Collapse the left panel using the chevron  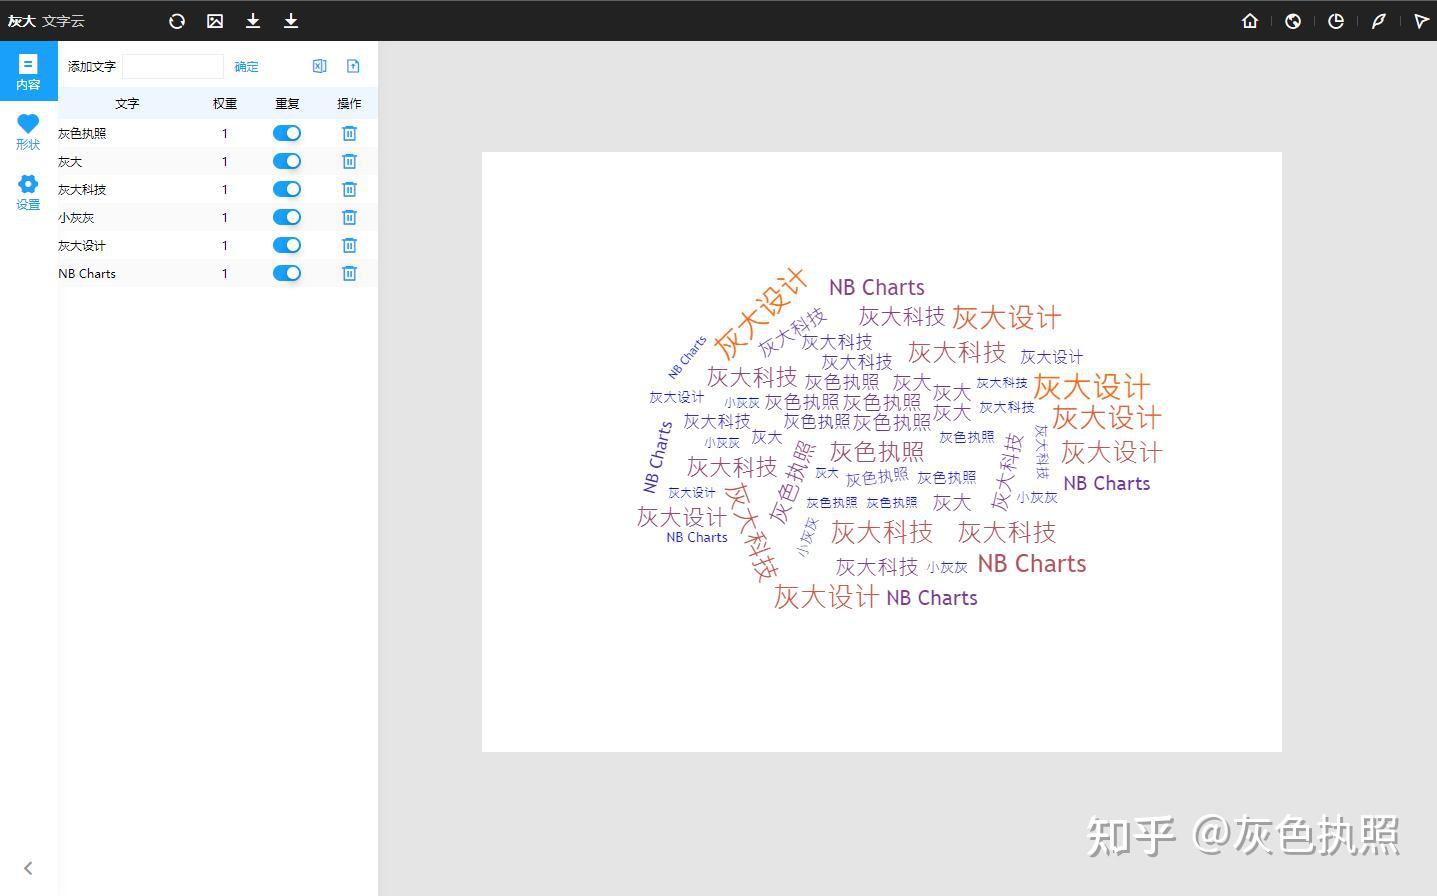pyautogui.click(x=28, y=867)
